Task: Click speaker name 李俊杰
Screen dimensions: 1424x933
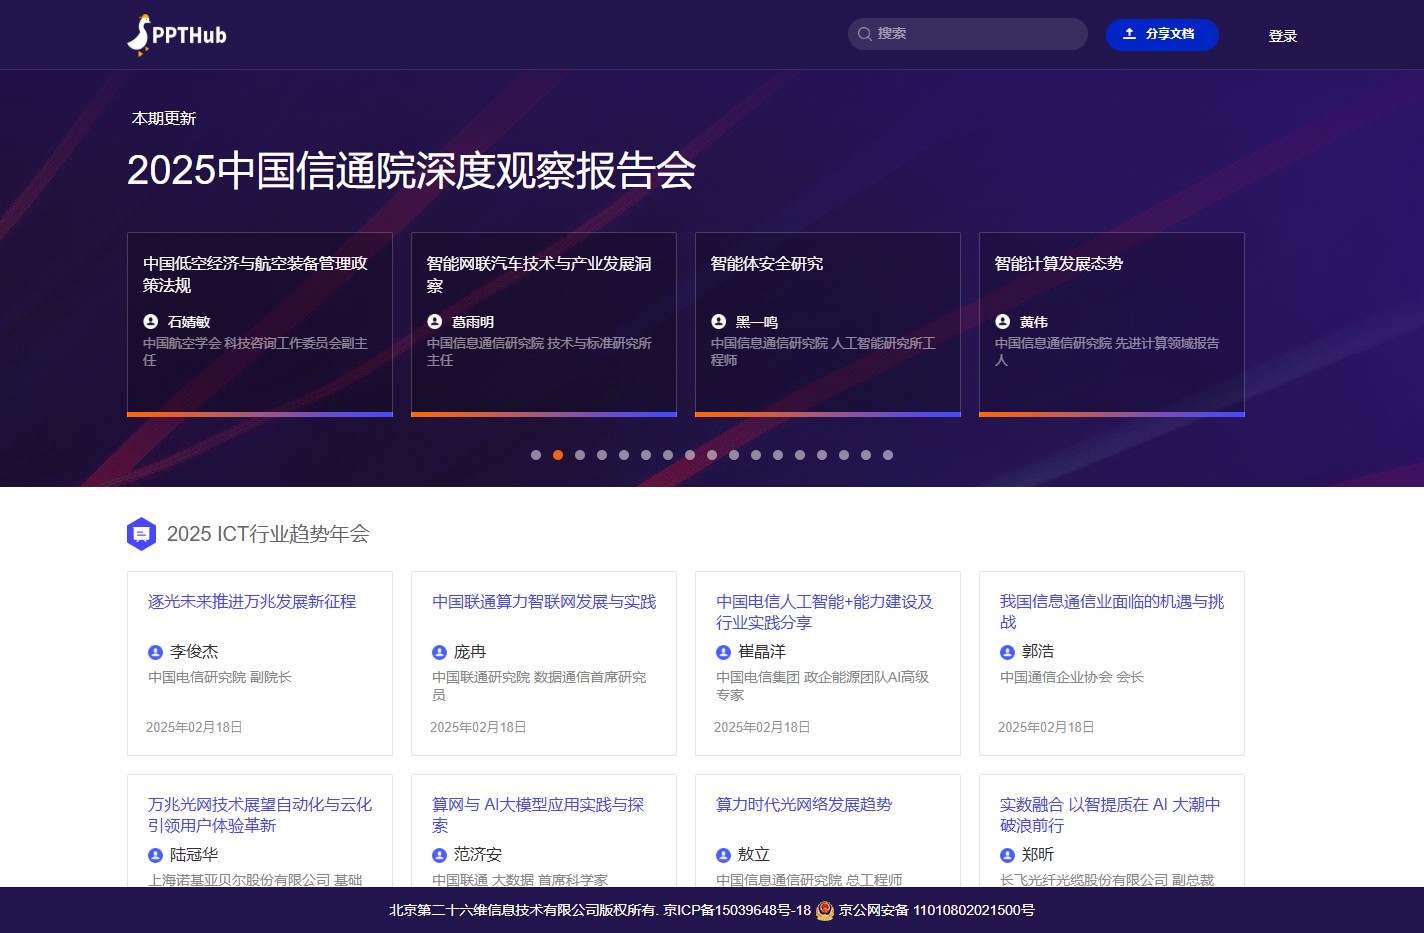Action: tap(194, 652)
